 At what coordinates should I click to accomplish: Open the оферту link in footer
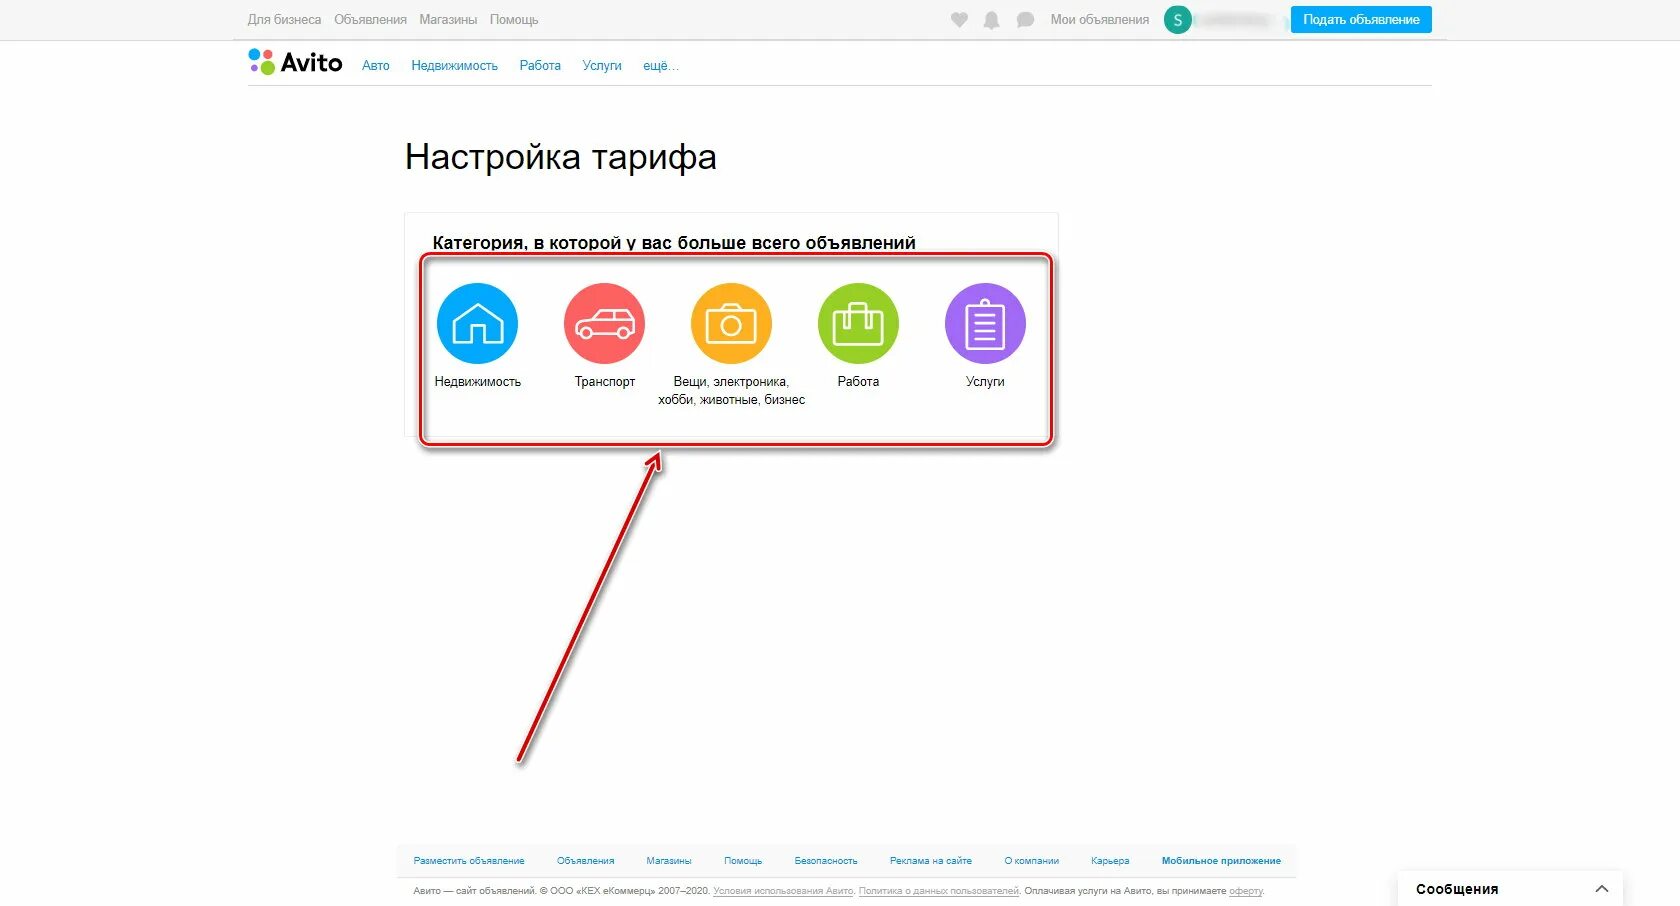(1246, 891)
